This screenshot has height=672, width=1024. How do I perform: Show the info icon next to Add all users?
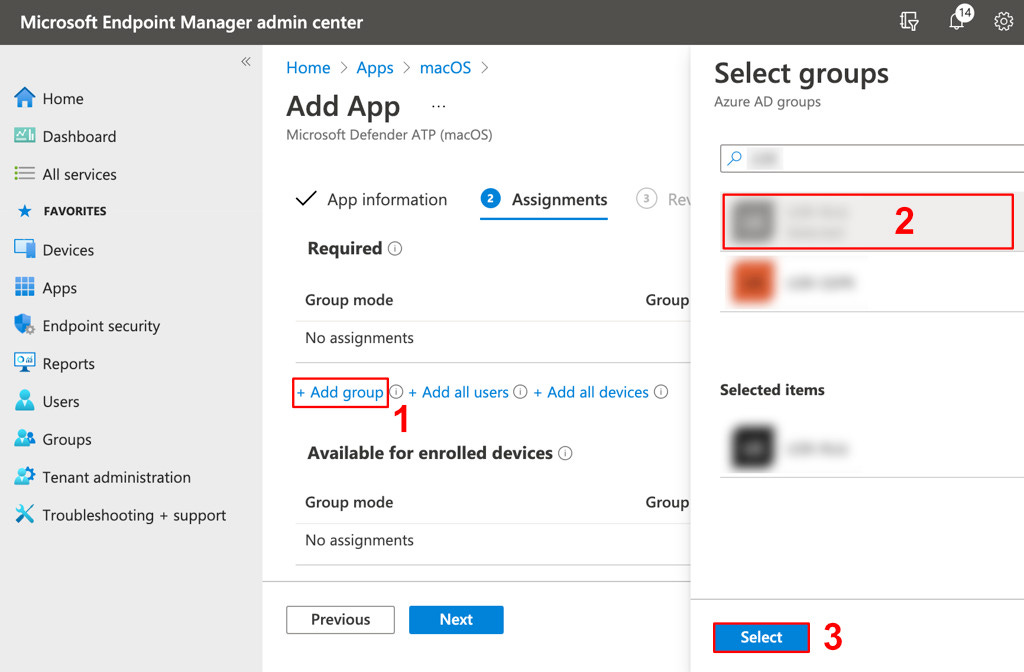click(x=520, y=392)
